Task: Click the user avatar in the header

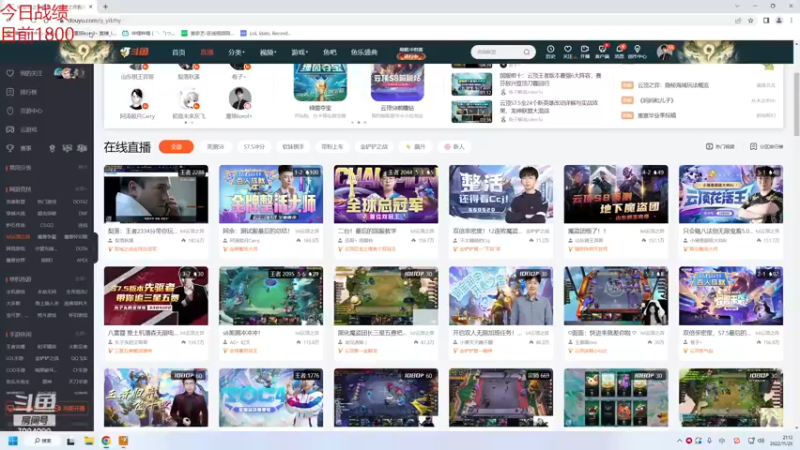Action: coord(664,52)
